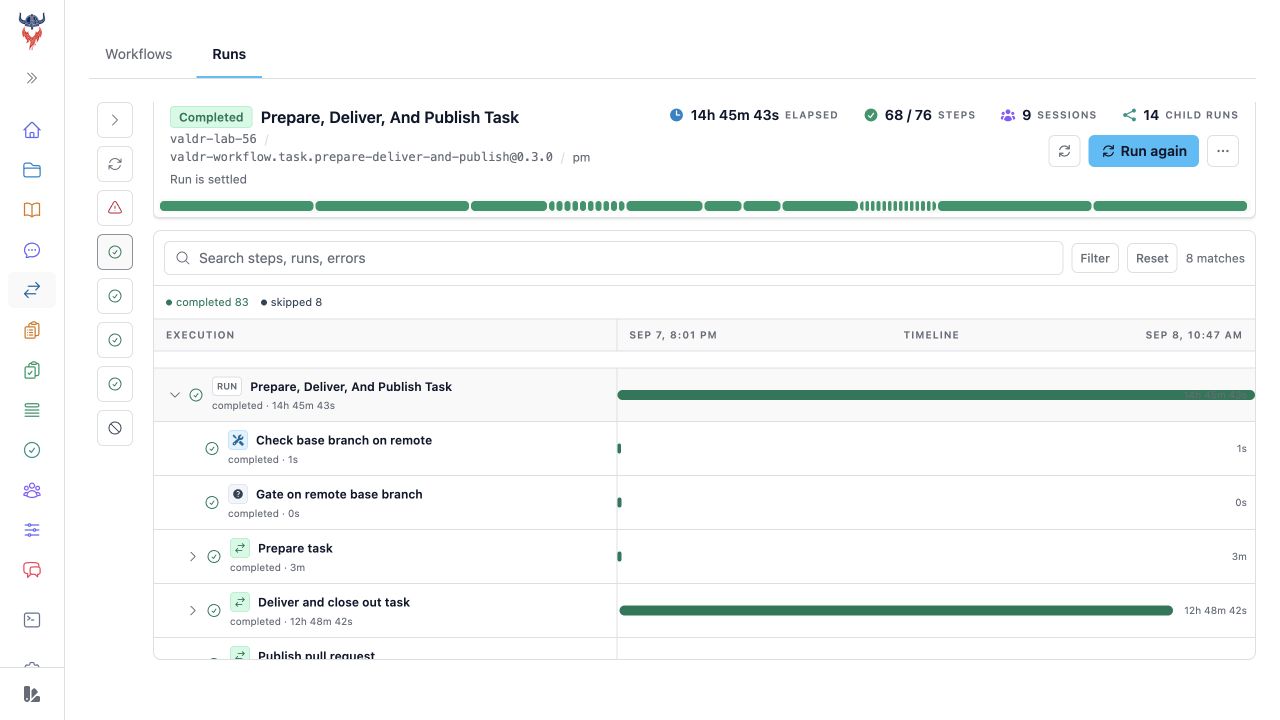Open the blue folder icon in the sidebar
This screenshot has width=1280, height=720.
pyautogui.click(x=32, y=170)
